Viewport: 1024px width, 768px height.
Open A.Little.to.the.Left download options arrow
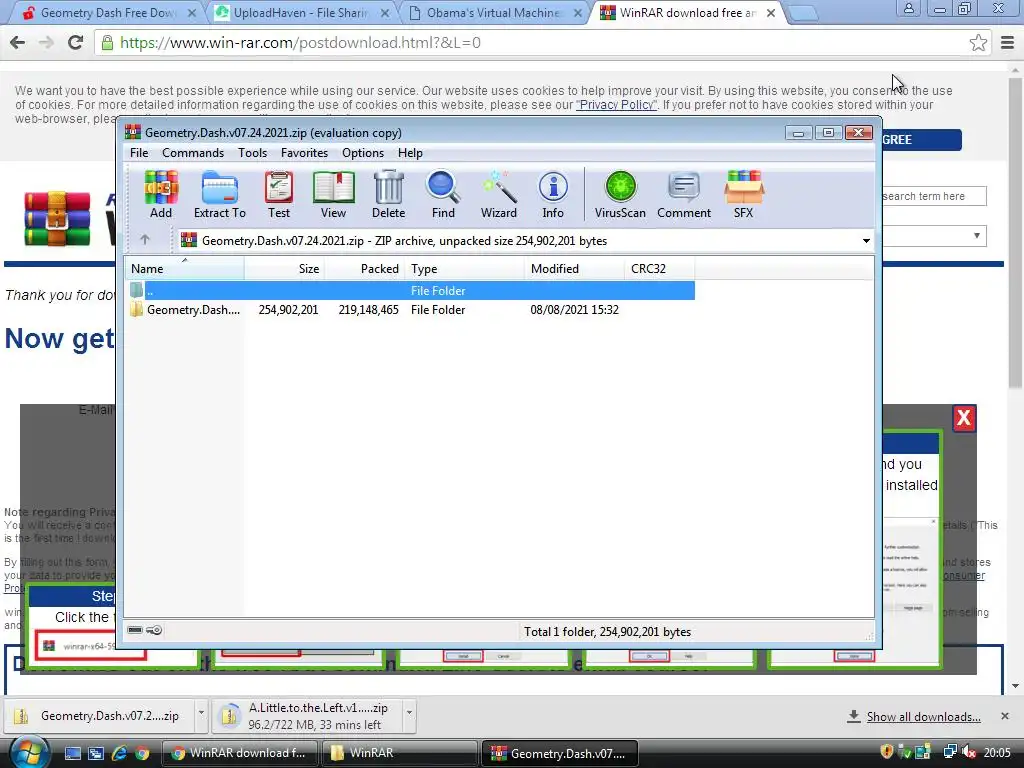click(409, 714)
